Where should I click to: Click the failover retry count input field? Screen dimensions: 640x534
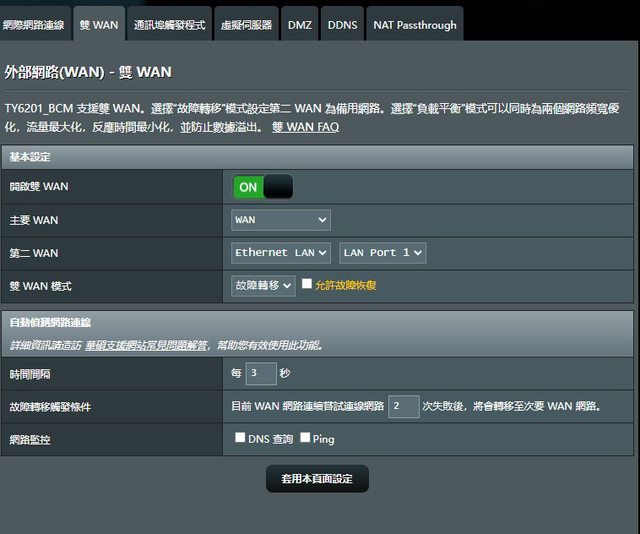(x=403, y=406)
